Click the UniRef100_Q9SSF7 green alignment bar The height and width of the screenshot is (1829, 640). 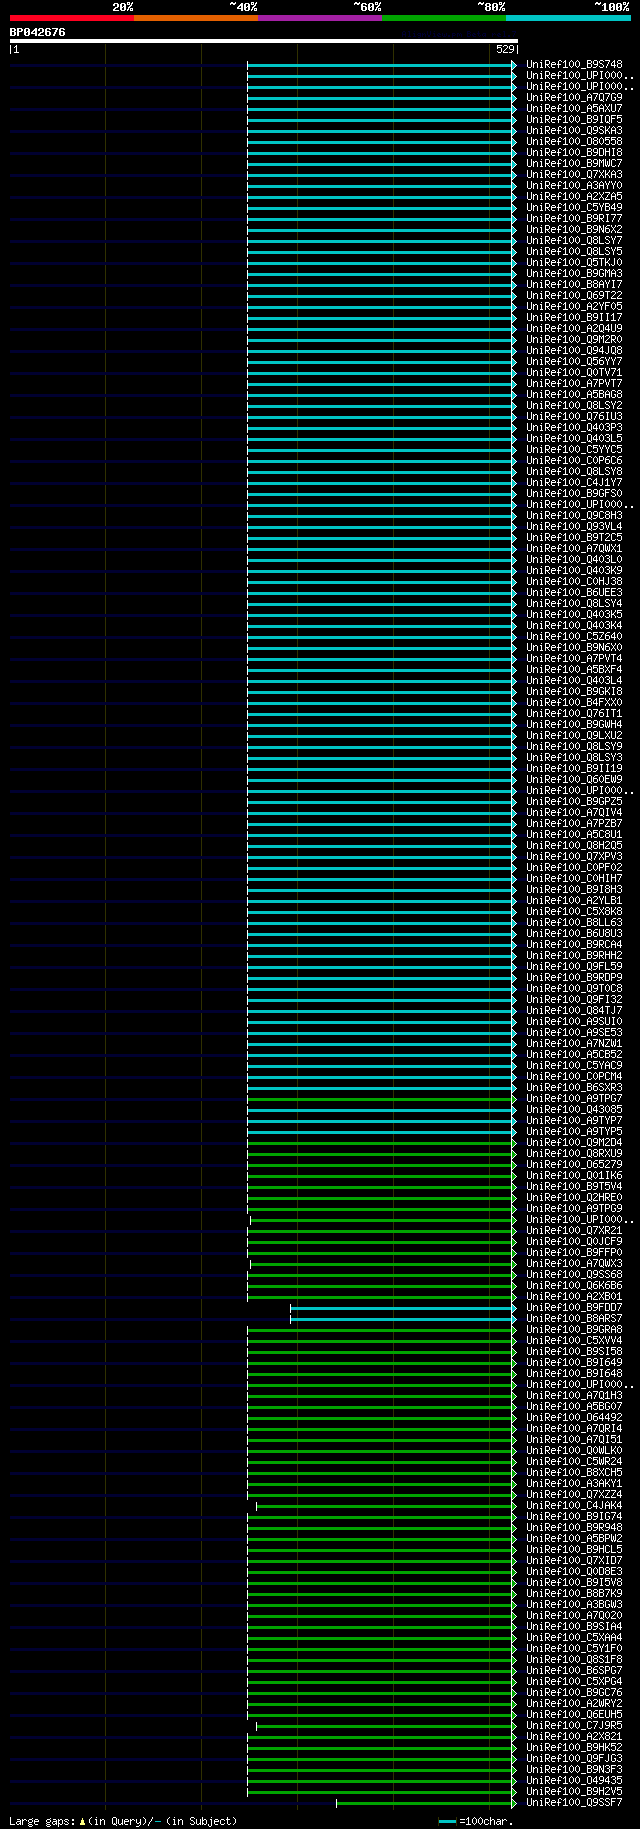click(x=426, y=1803)
